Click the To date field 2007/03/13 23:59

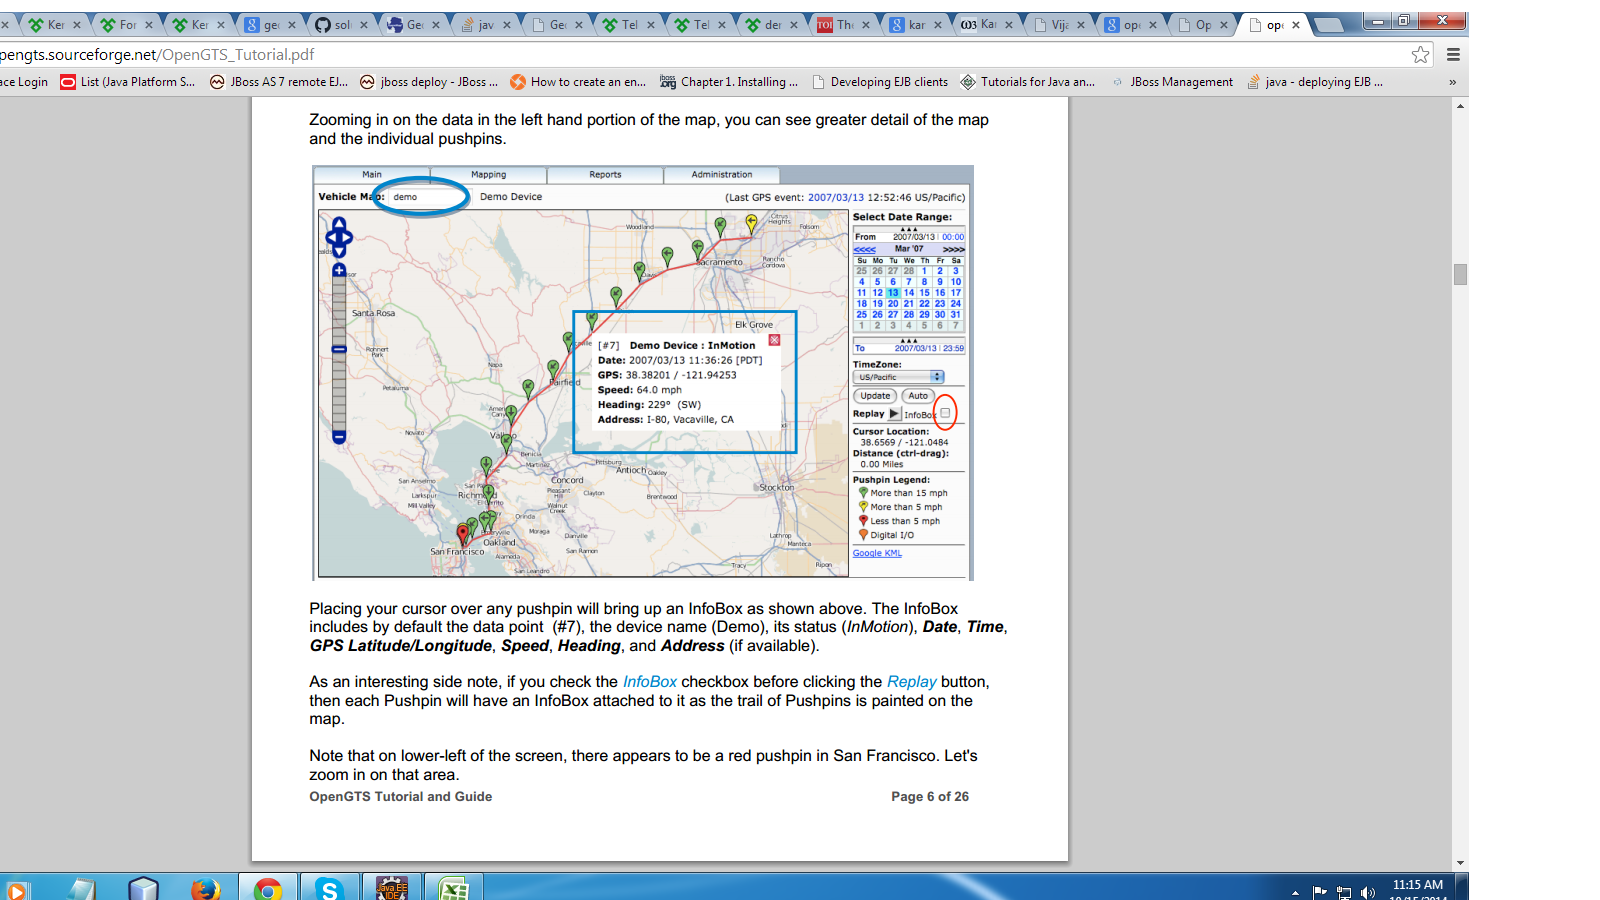tap(909, 348)
